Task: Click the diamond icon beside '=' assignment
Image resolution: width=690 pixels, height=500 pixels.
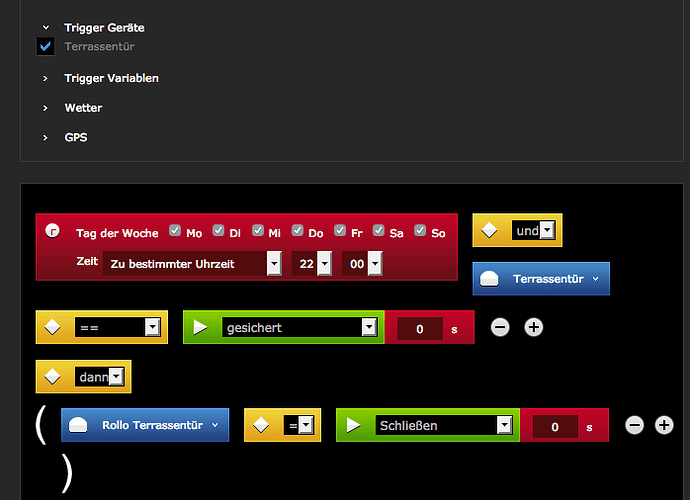Action: [261, 425]
